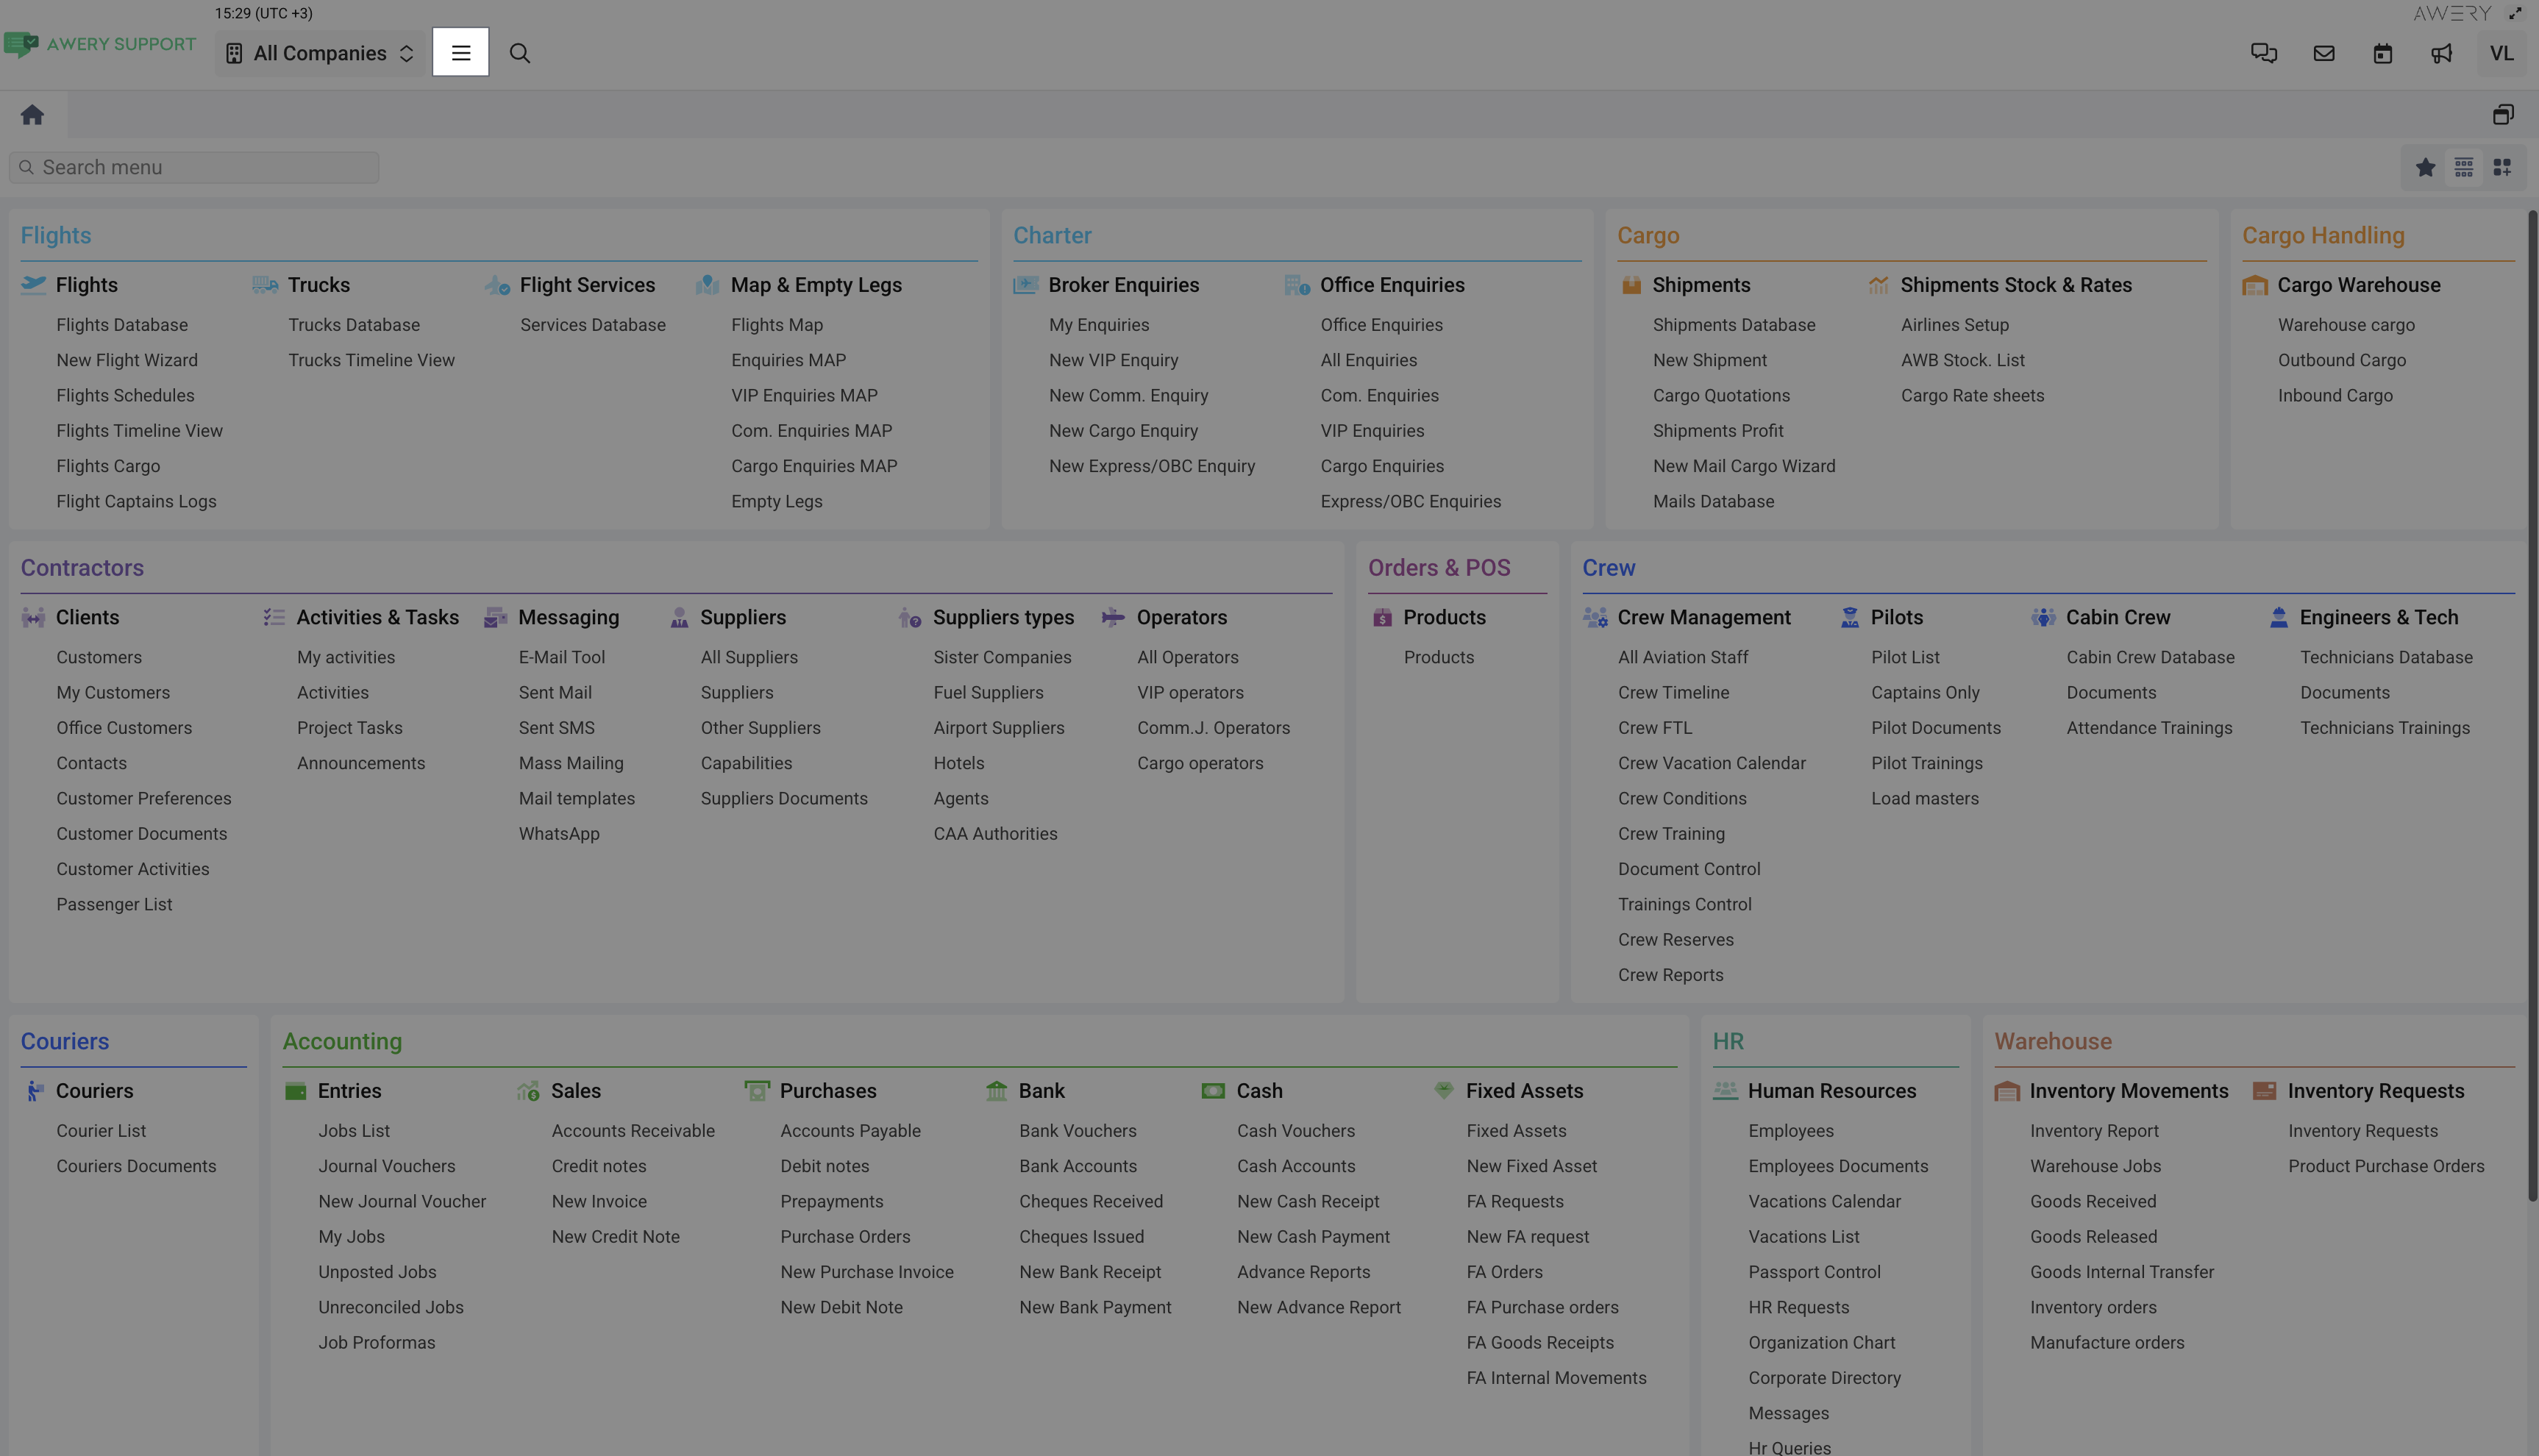Open the chat conversations icon
Screen dimensions: 2539x1456
coord(2263,53)
